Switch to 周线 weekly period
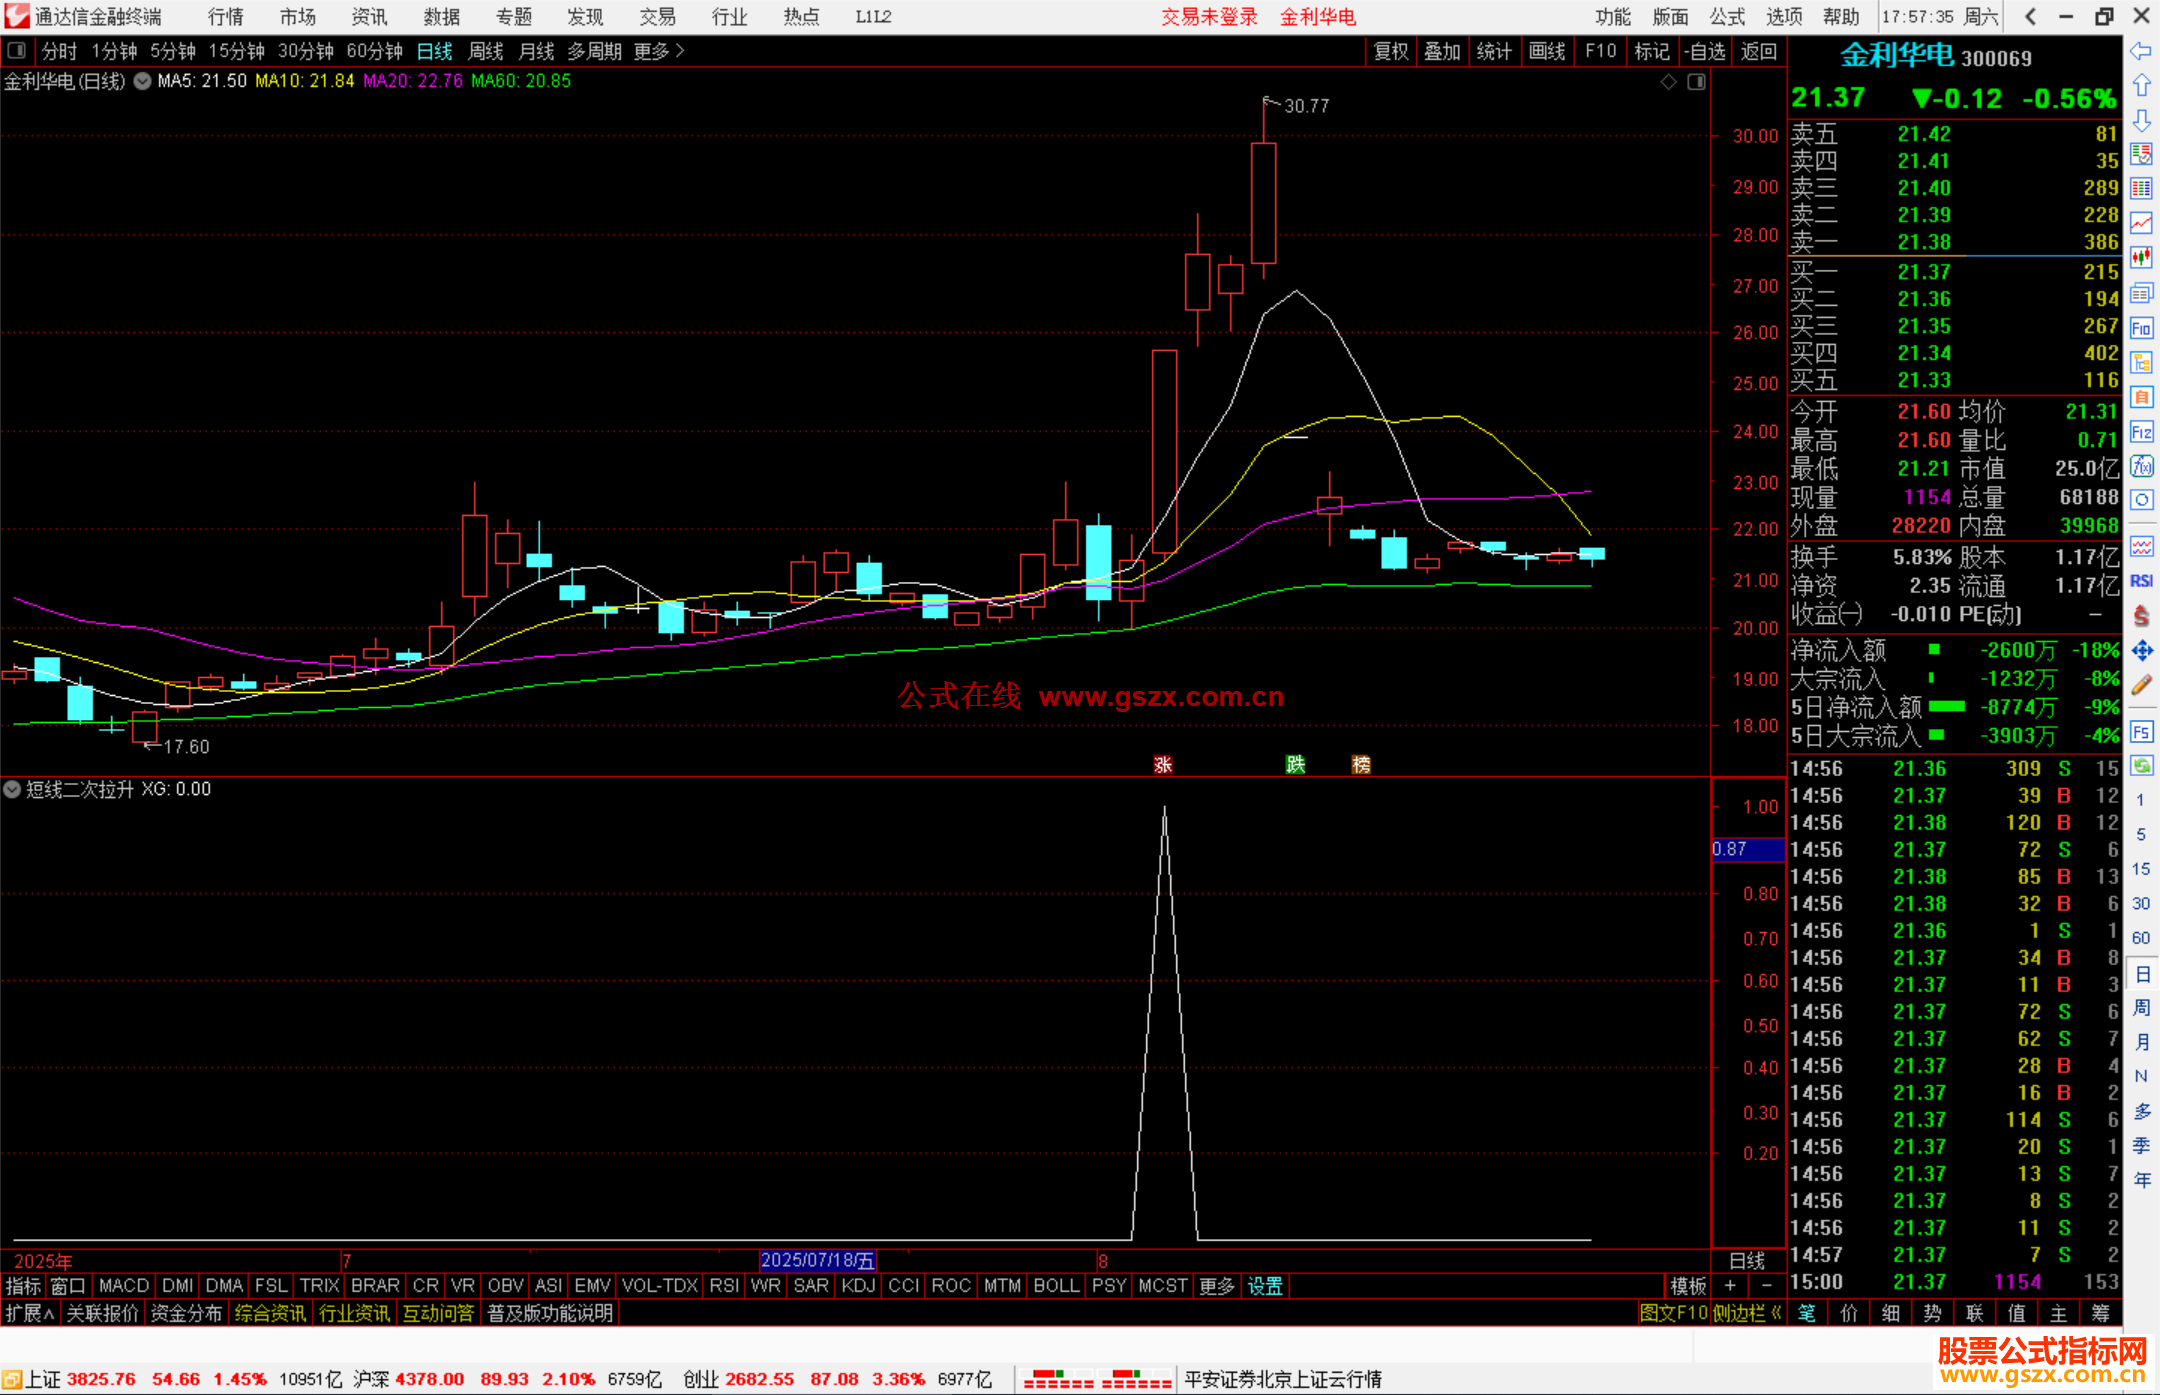The height and width of the screenshot is (1395, 2160). [486, 51]
